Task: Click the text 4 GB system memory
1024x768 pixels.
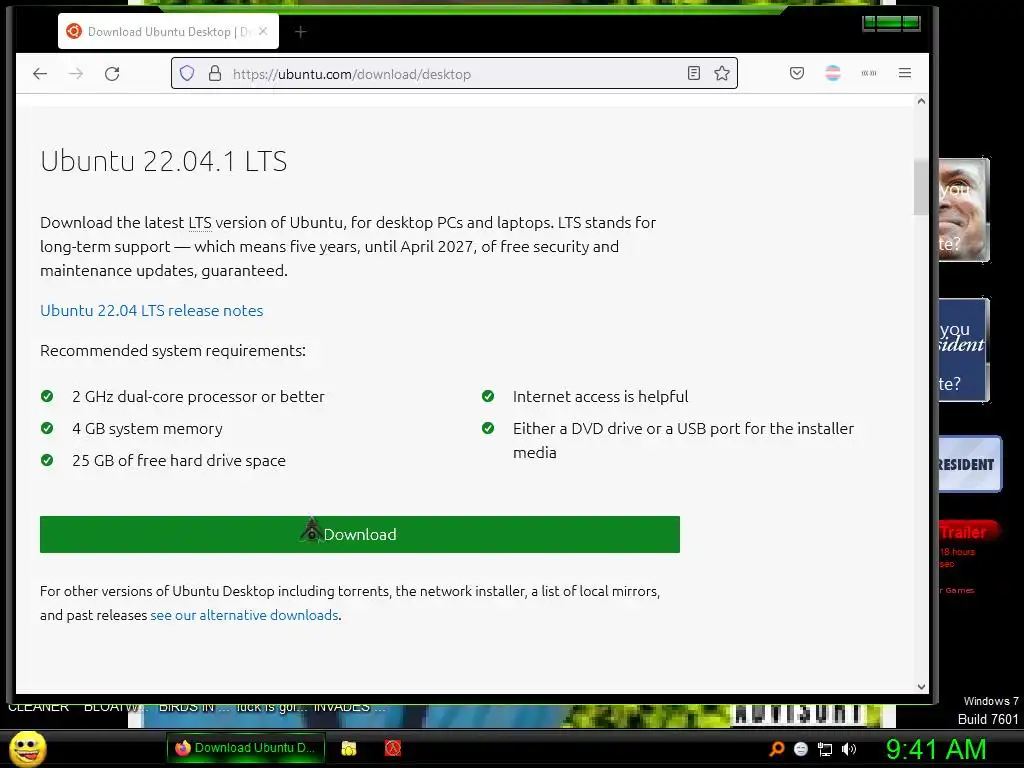Action: [148, 428]
